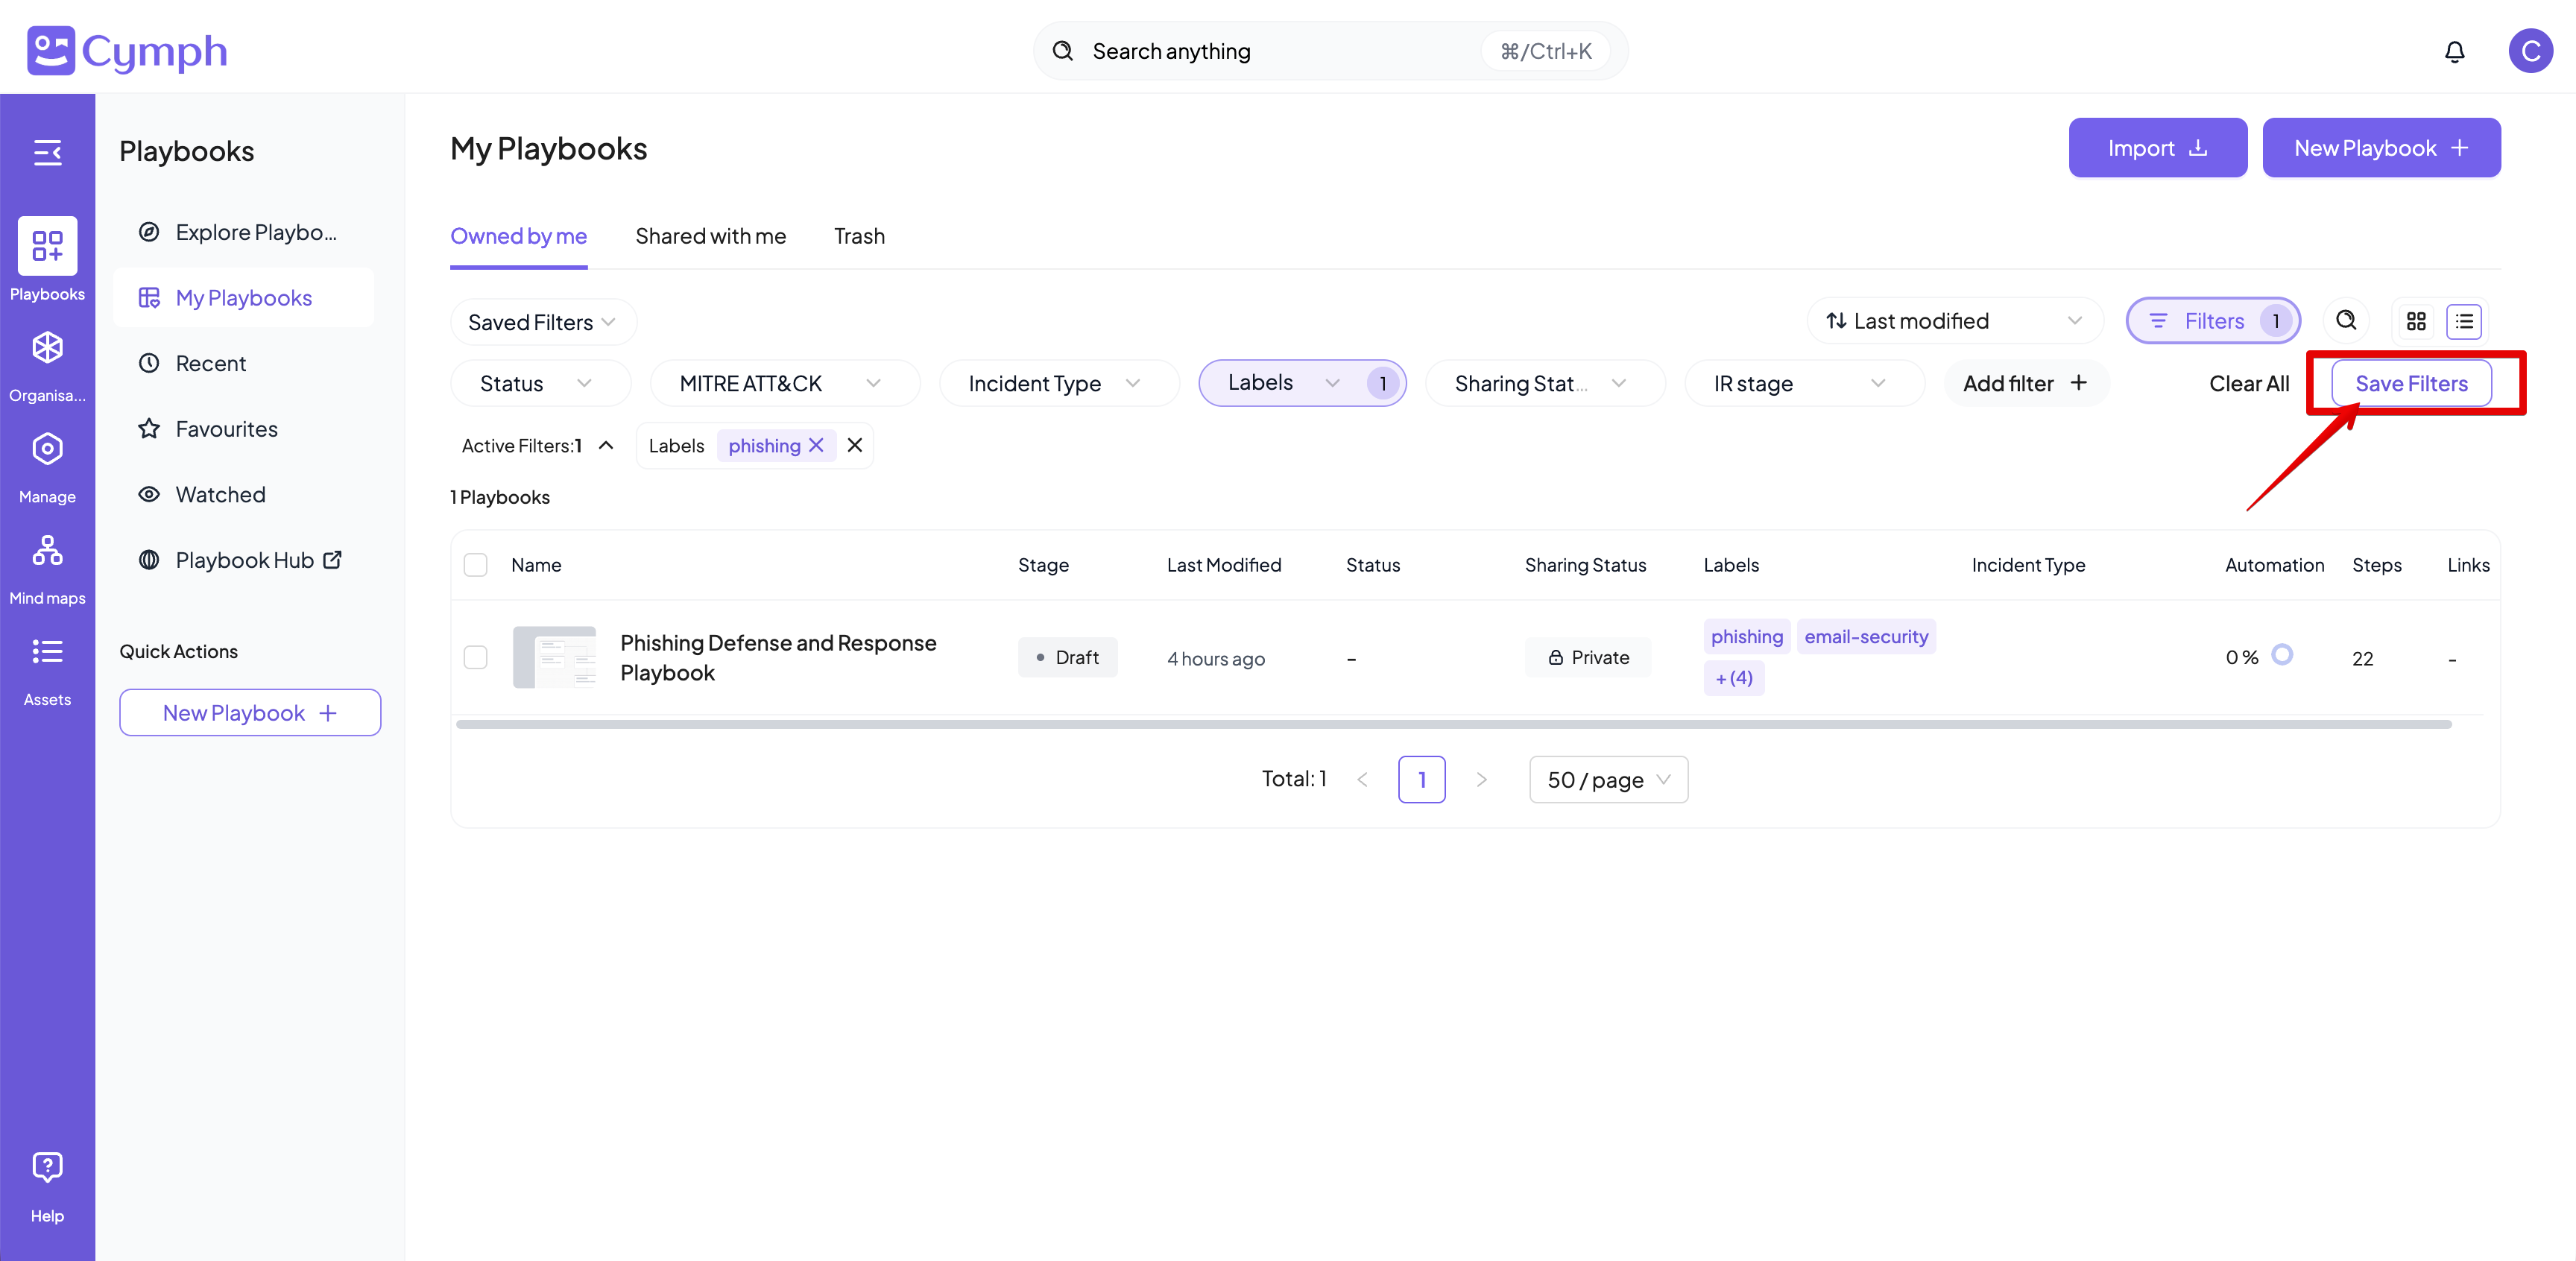This screenshot has height=1261, width=2576.
Task: Open the Trash tab
Action: 859,236
